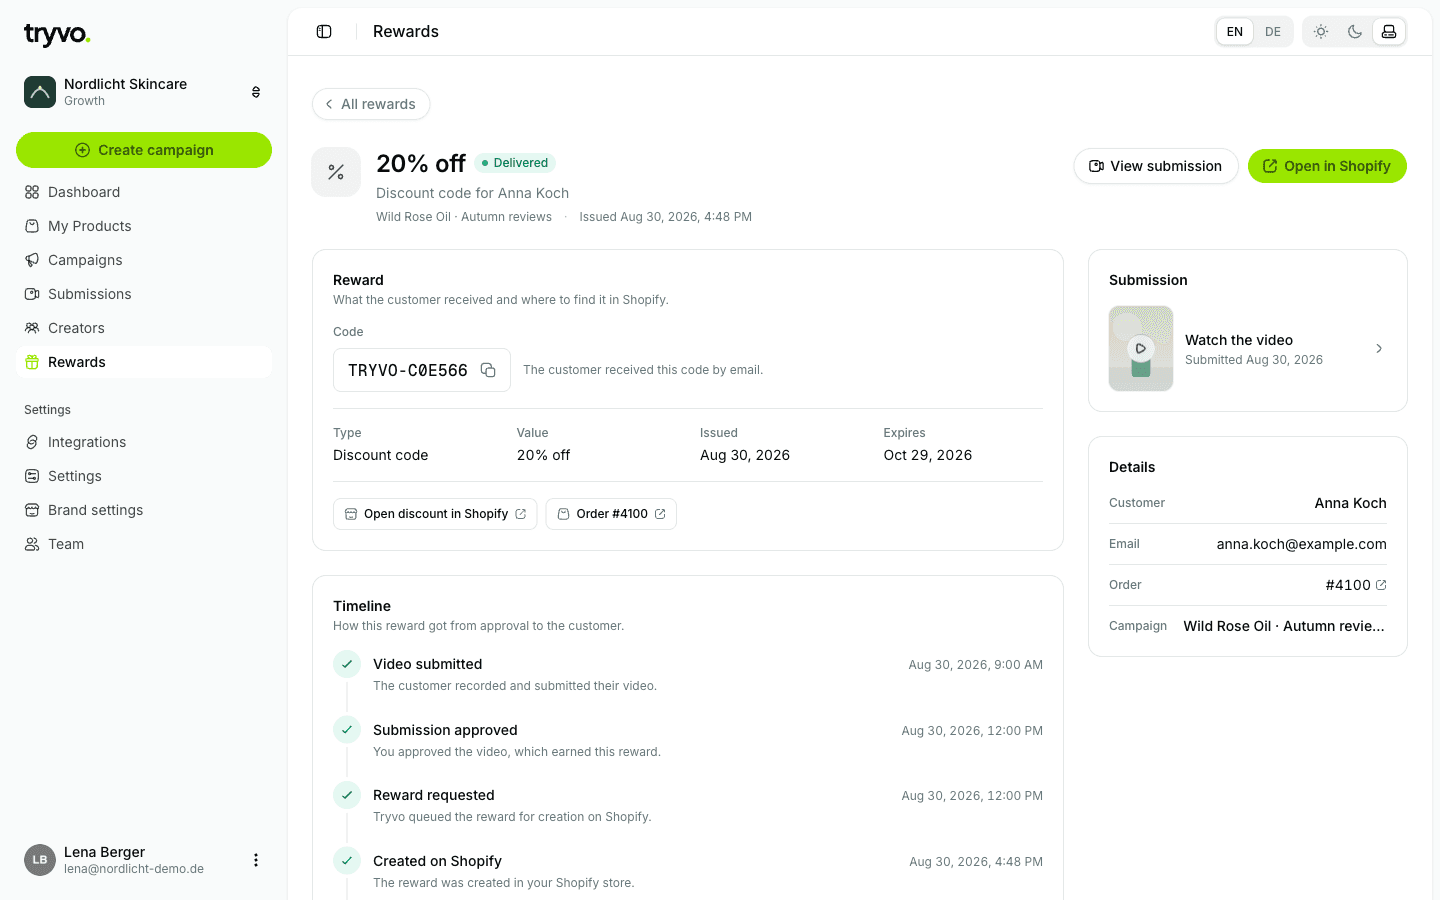Click the Delivered status badge
Image resolution: width=1440 pixels, height=900 pixels.
click(x=515, y=163)
